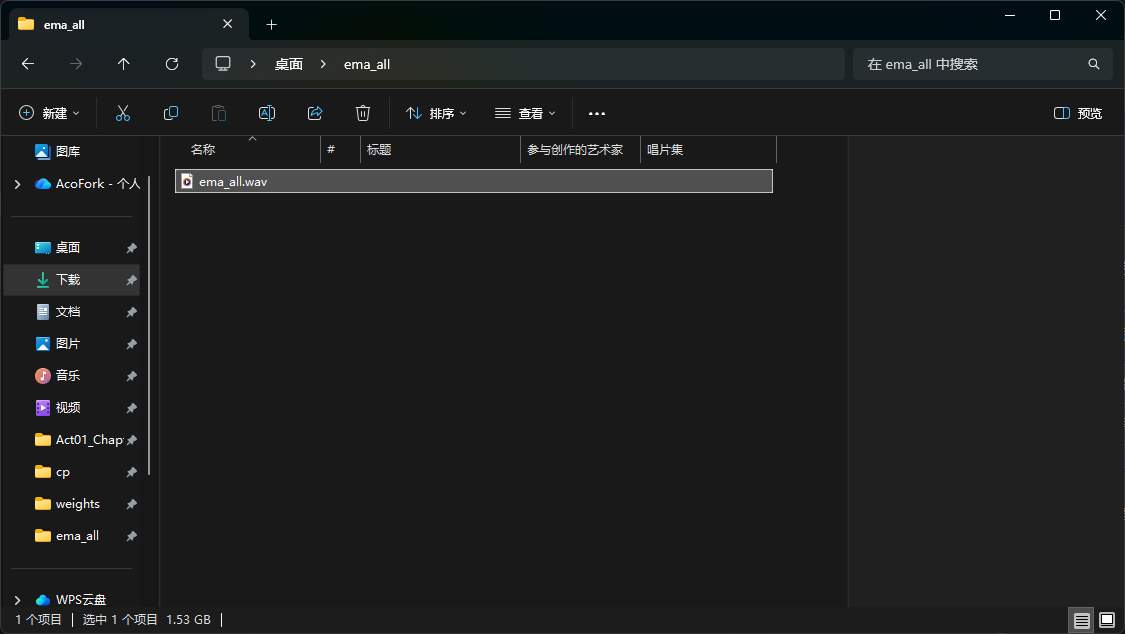Click the search box for ema_all
Image resolution: width=1125 pixels, height=634 pixels.
970,64
